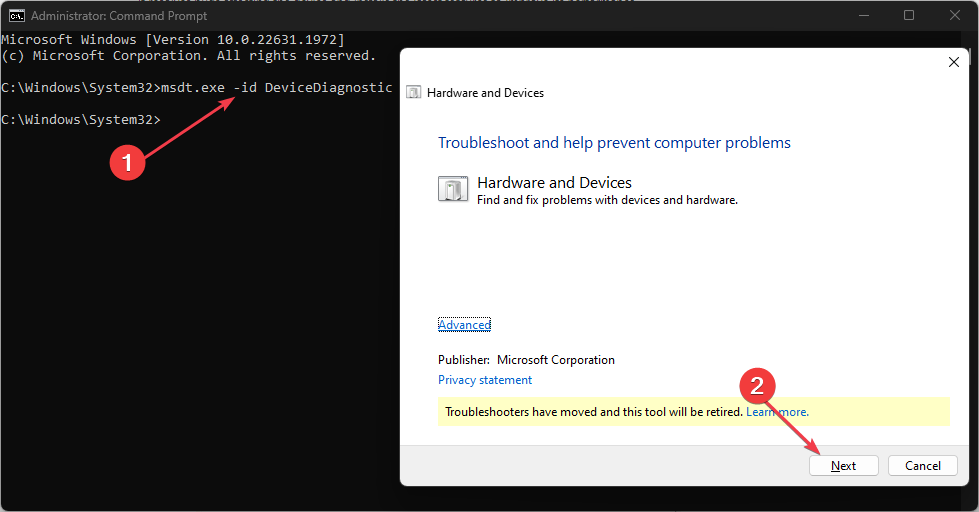Open the Advanced link

click(464, 325)
